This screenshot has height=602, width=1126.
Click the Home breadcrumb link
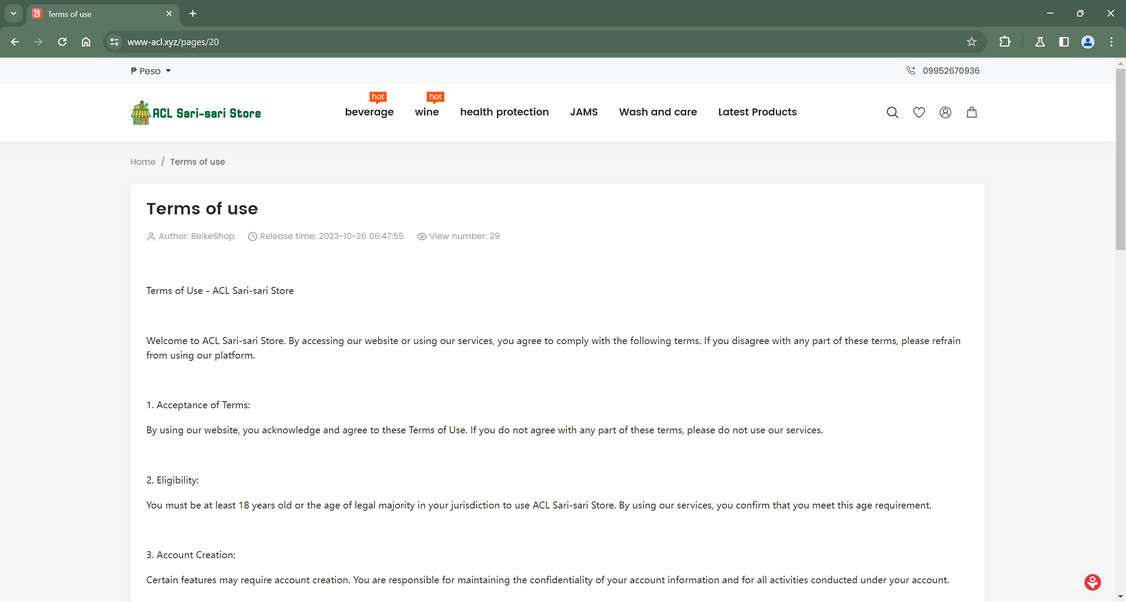(142, 161)
